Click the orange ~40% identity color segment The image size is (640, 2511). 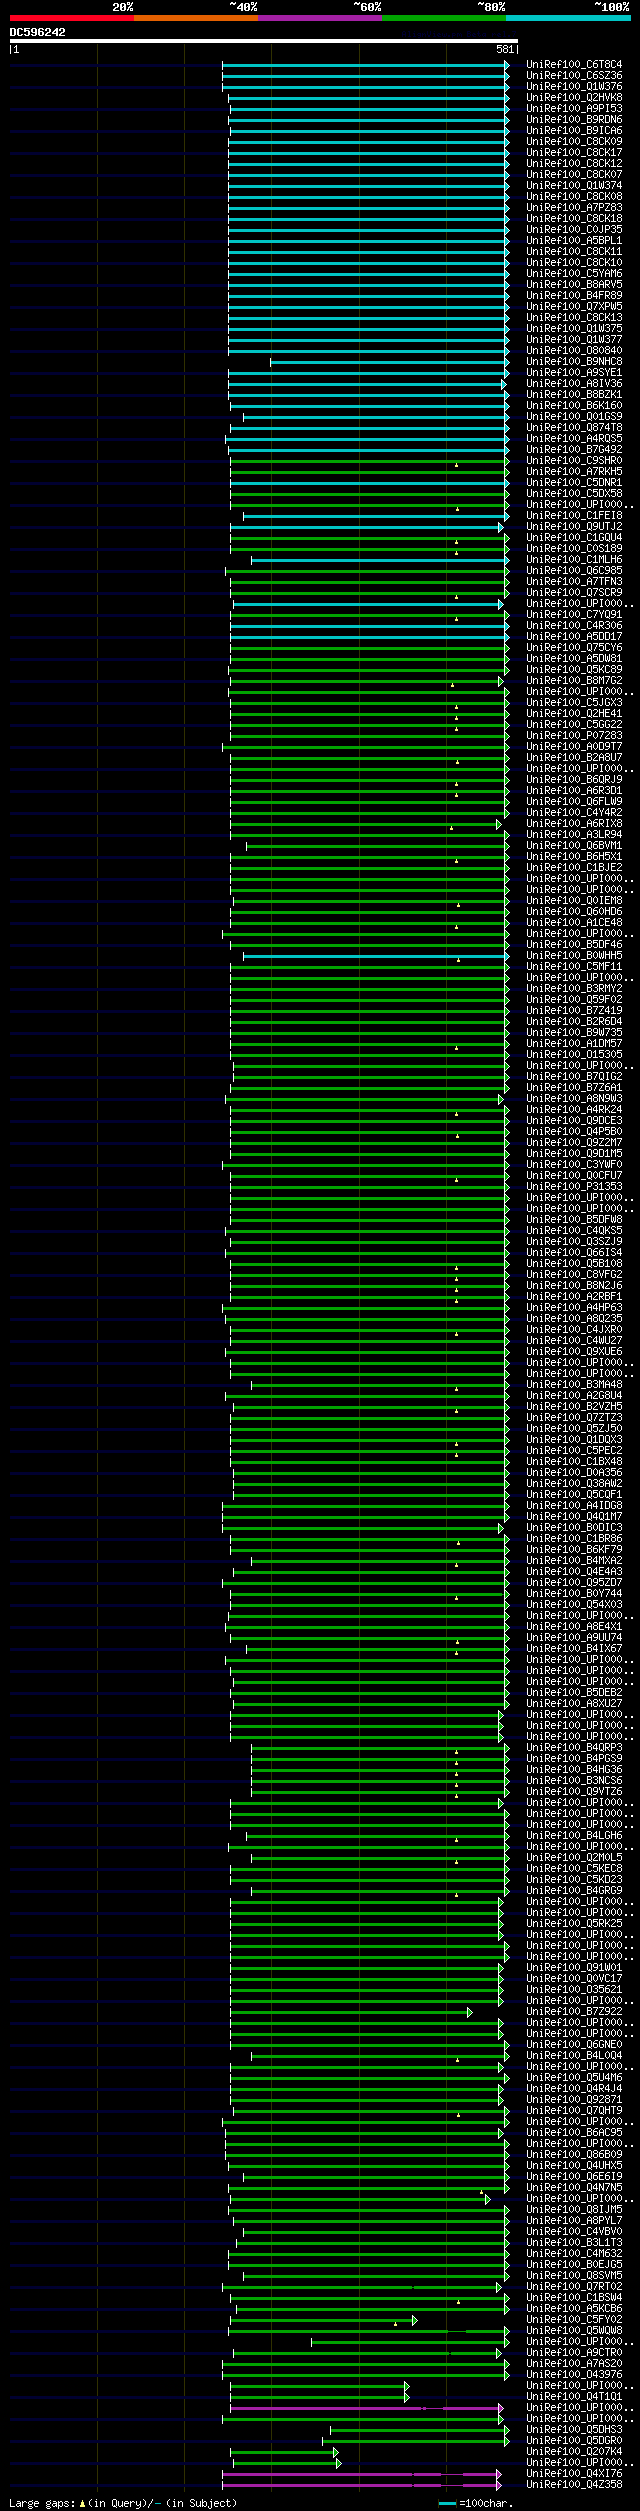[195, 18]
